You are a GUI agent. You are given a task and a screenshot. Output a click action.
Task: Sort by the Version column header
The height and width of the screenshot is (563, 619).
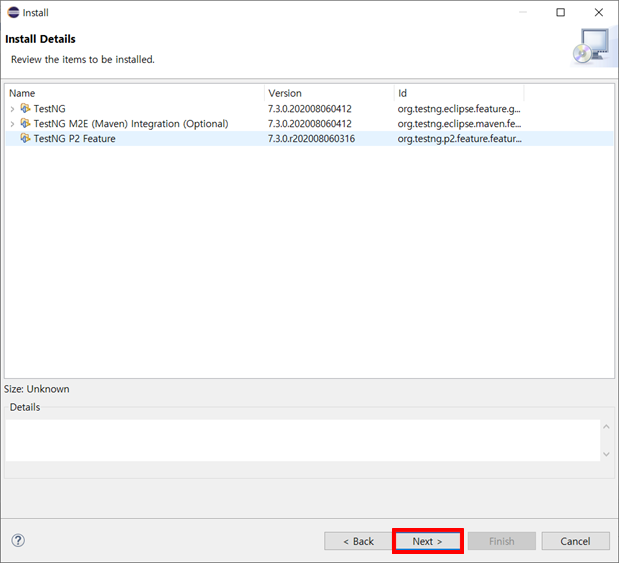[x=329, y=93]
